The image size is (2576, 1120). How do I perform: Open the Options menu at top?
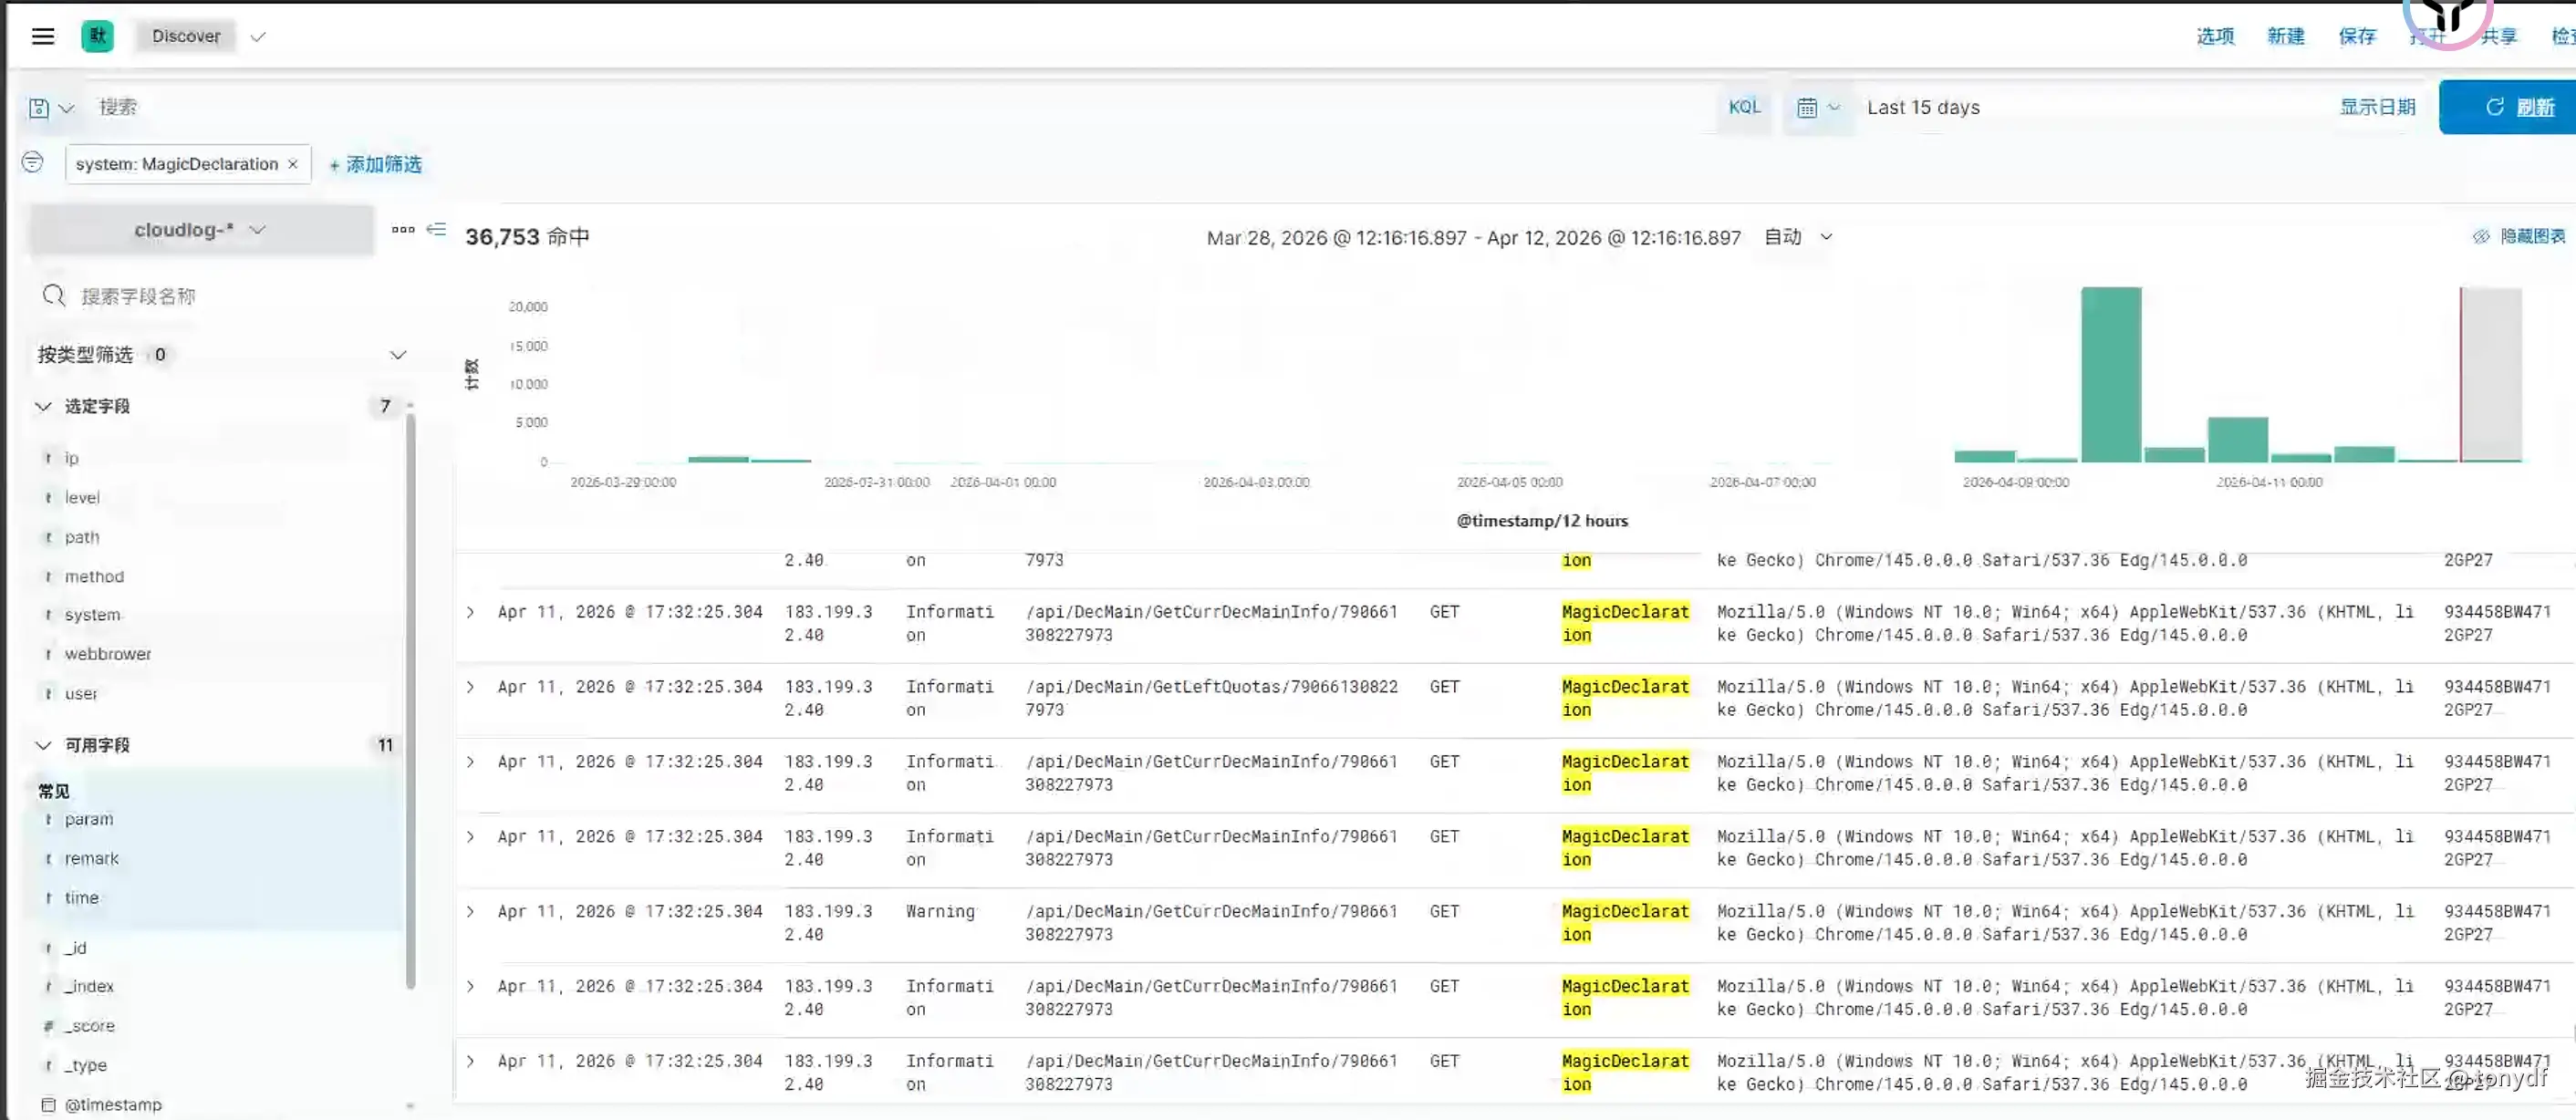click(2214, 37)
